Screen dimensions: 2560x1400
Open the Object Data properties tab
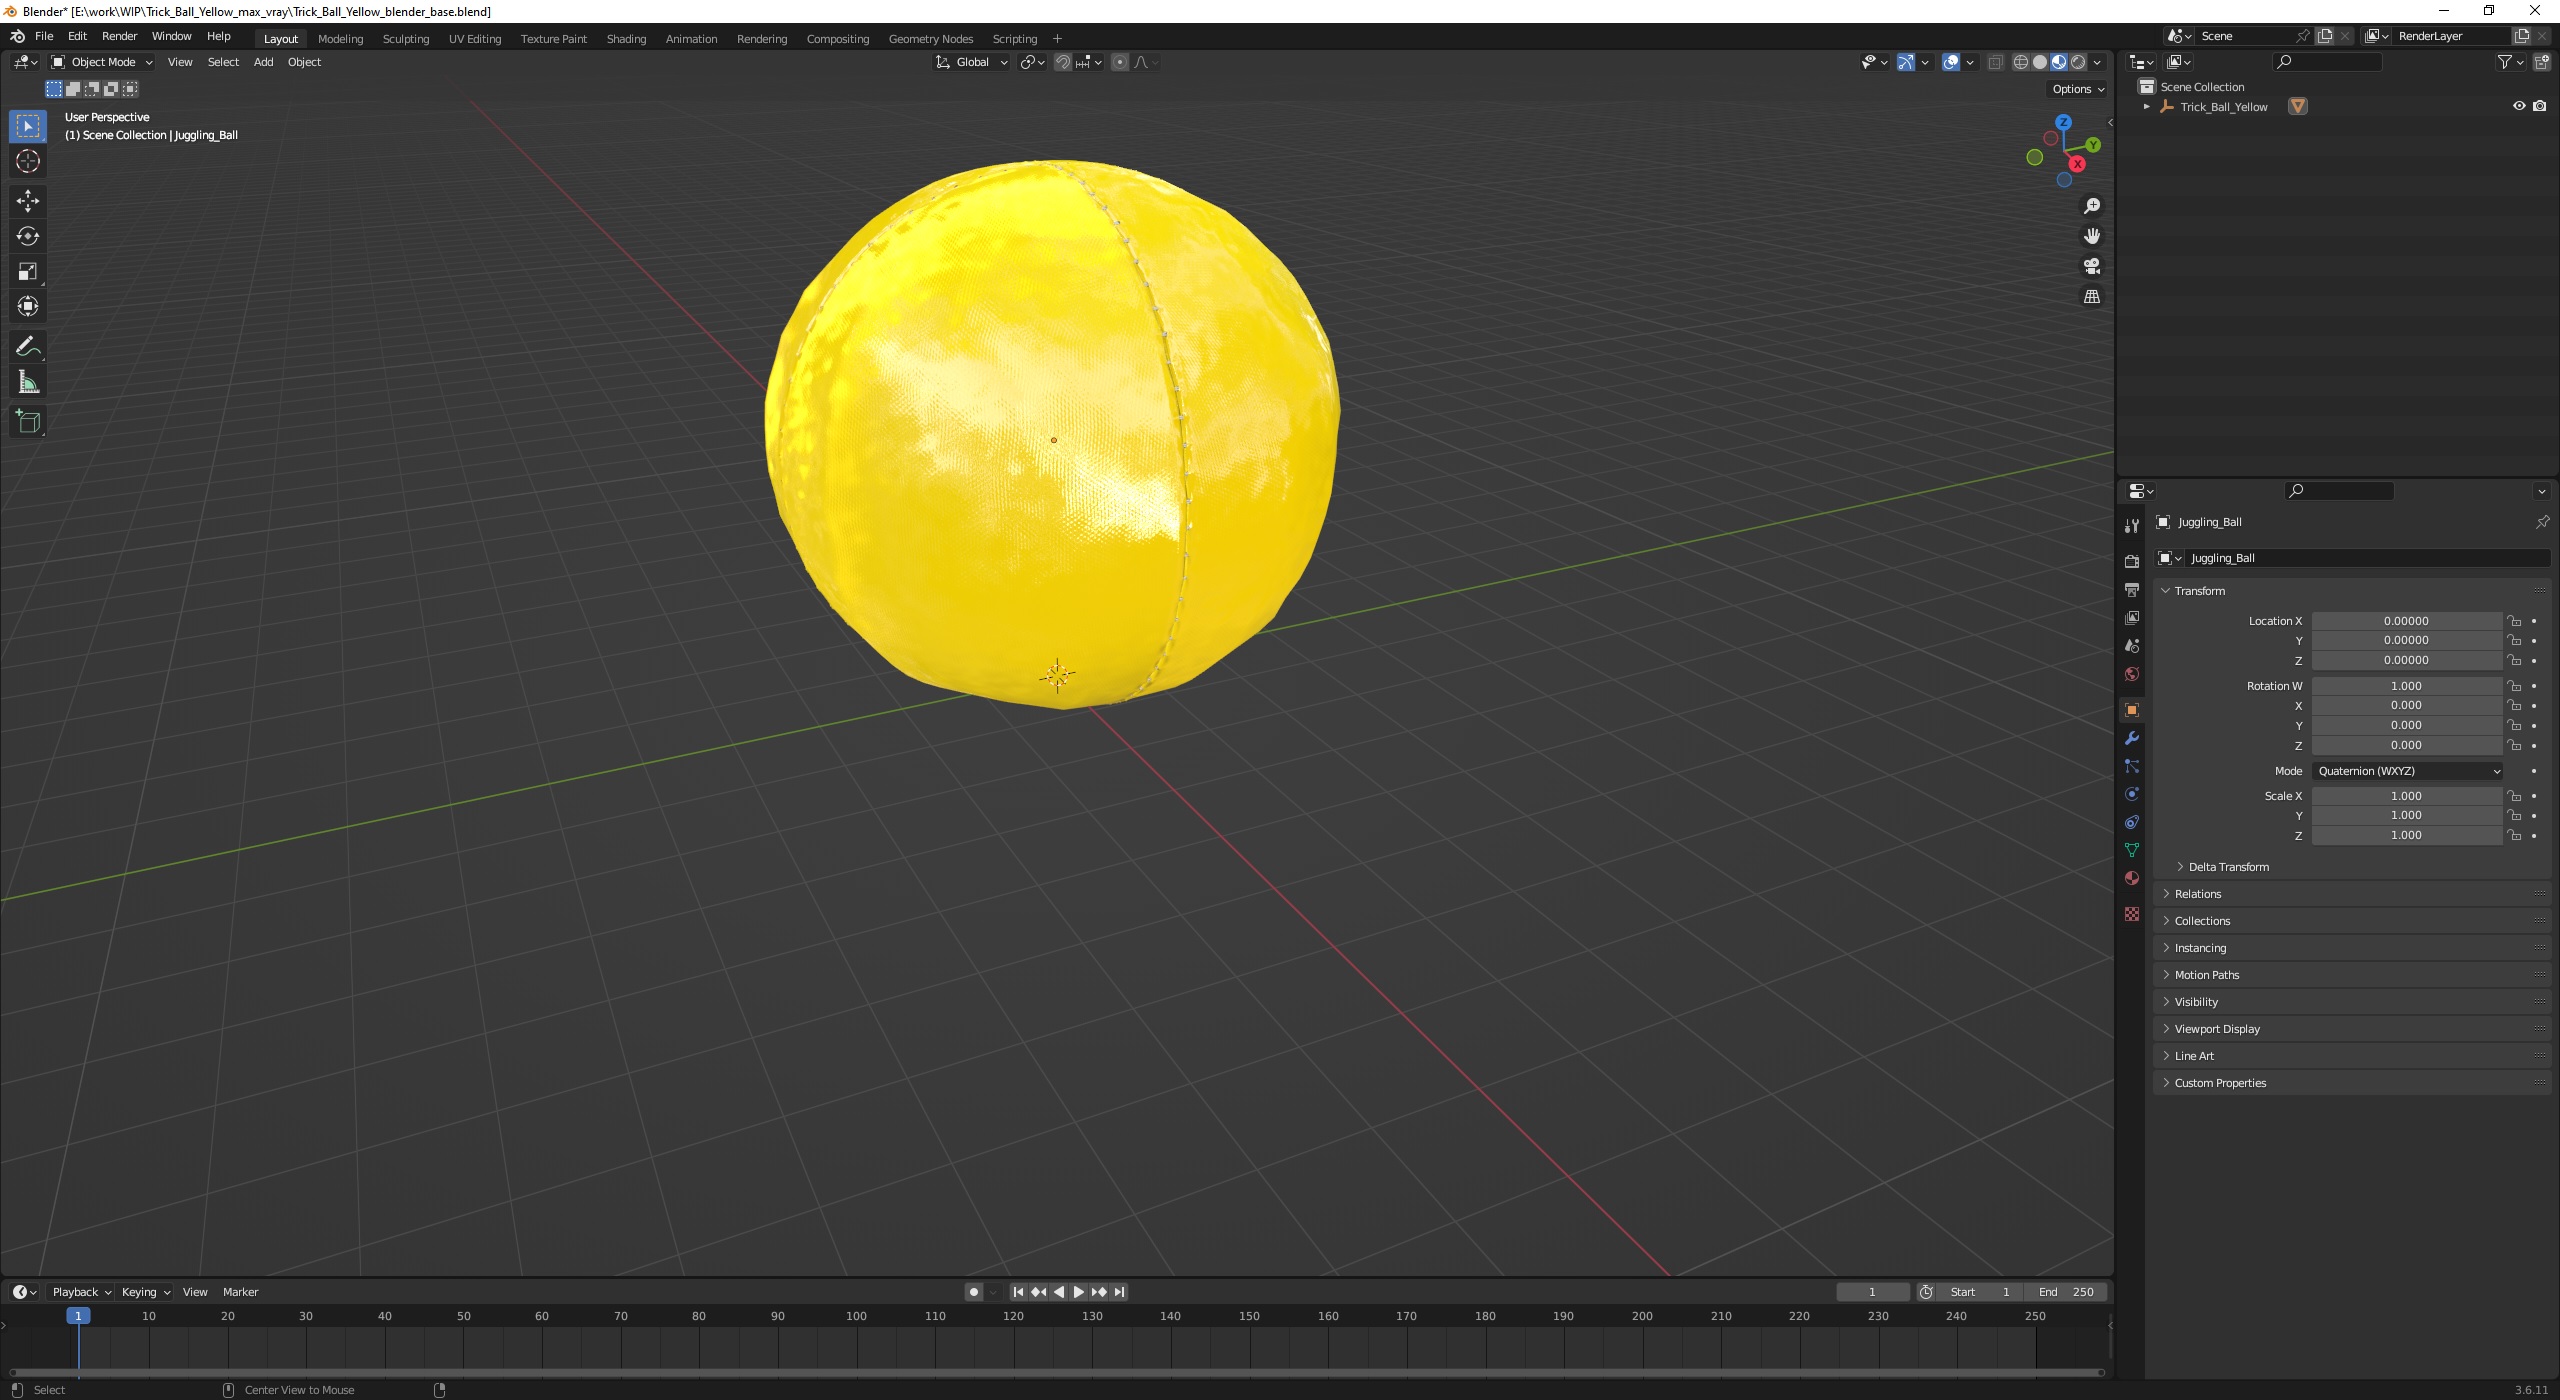[x=2132, y=850]
